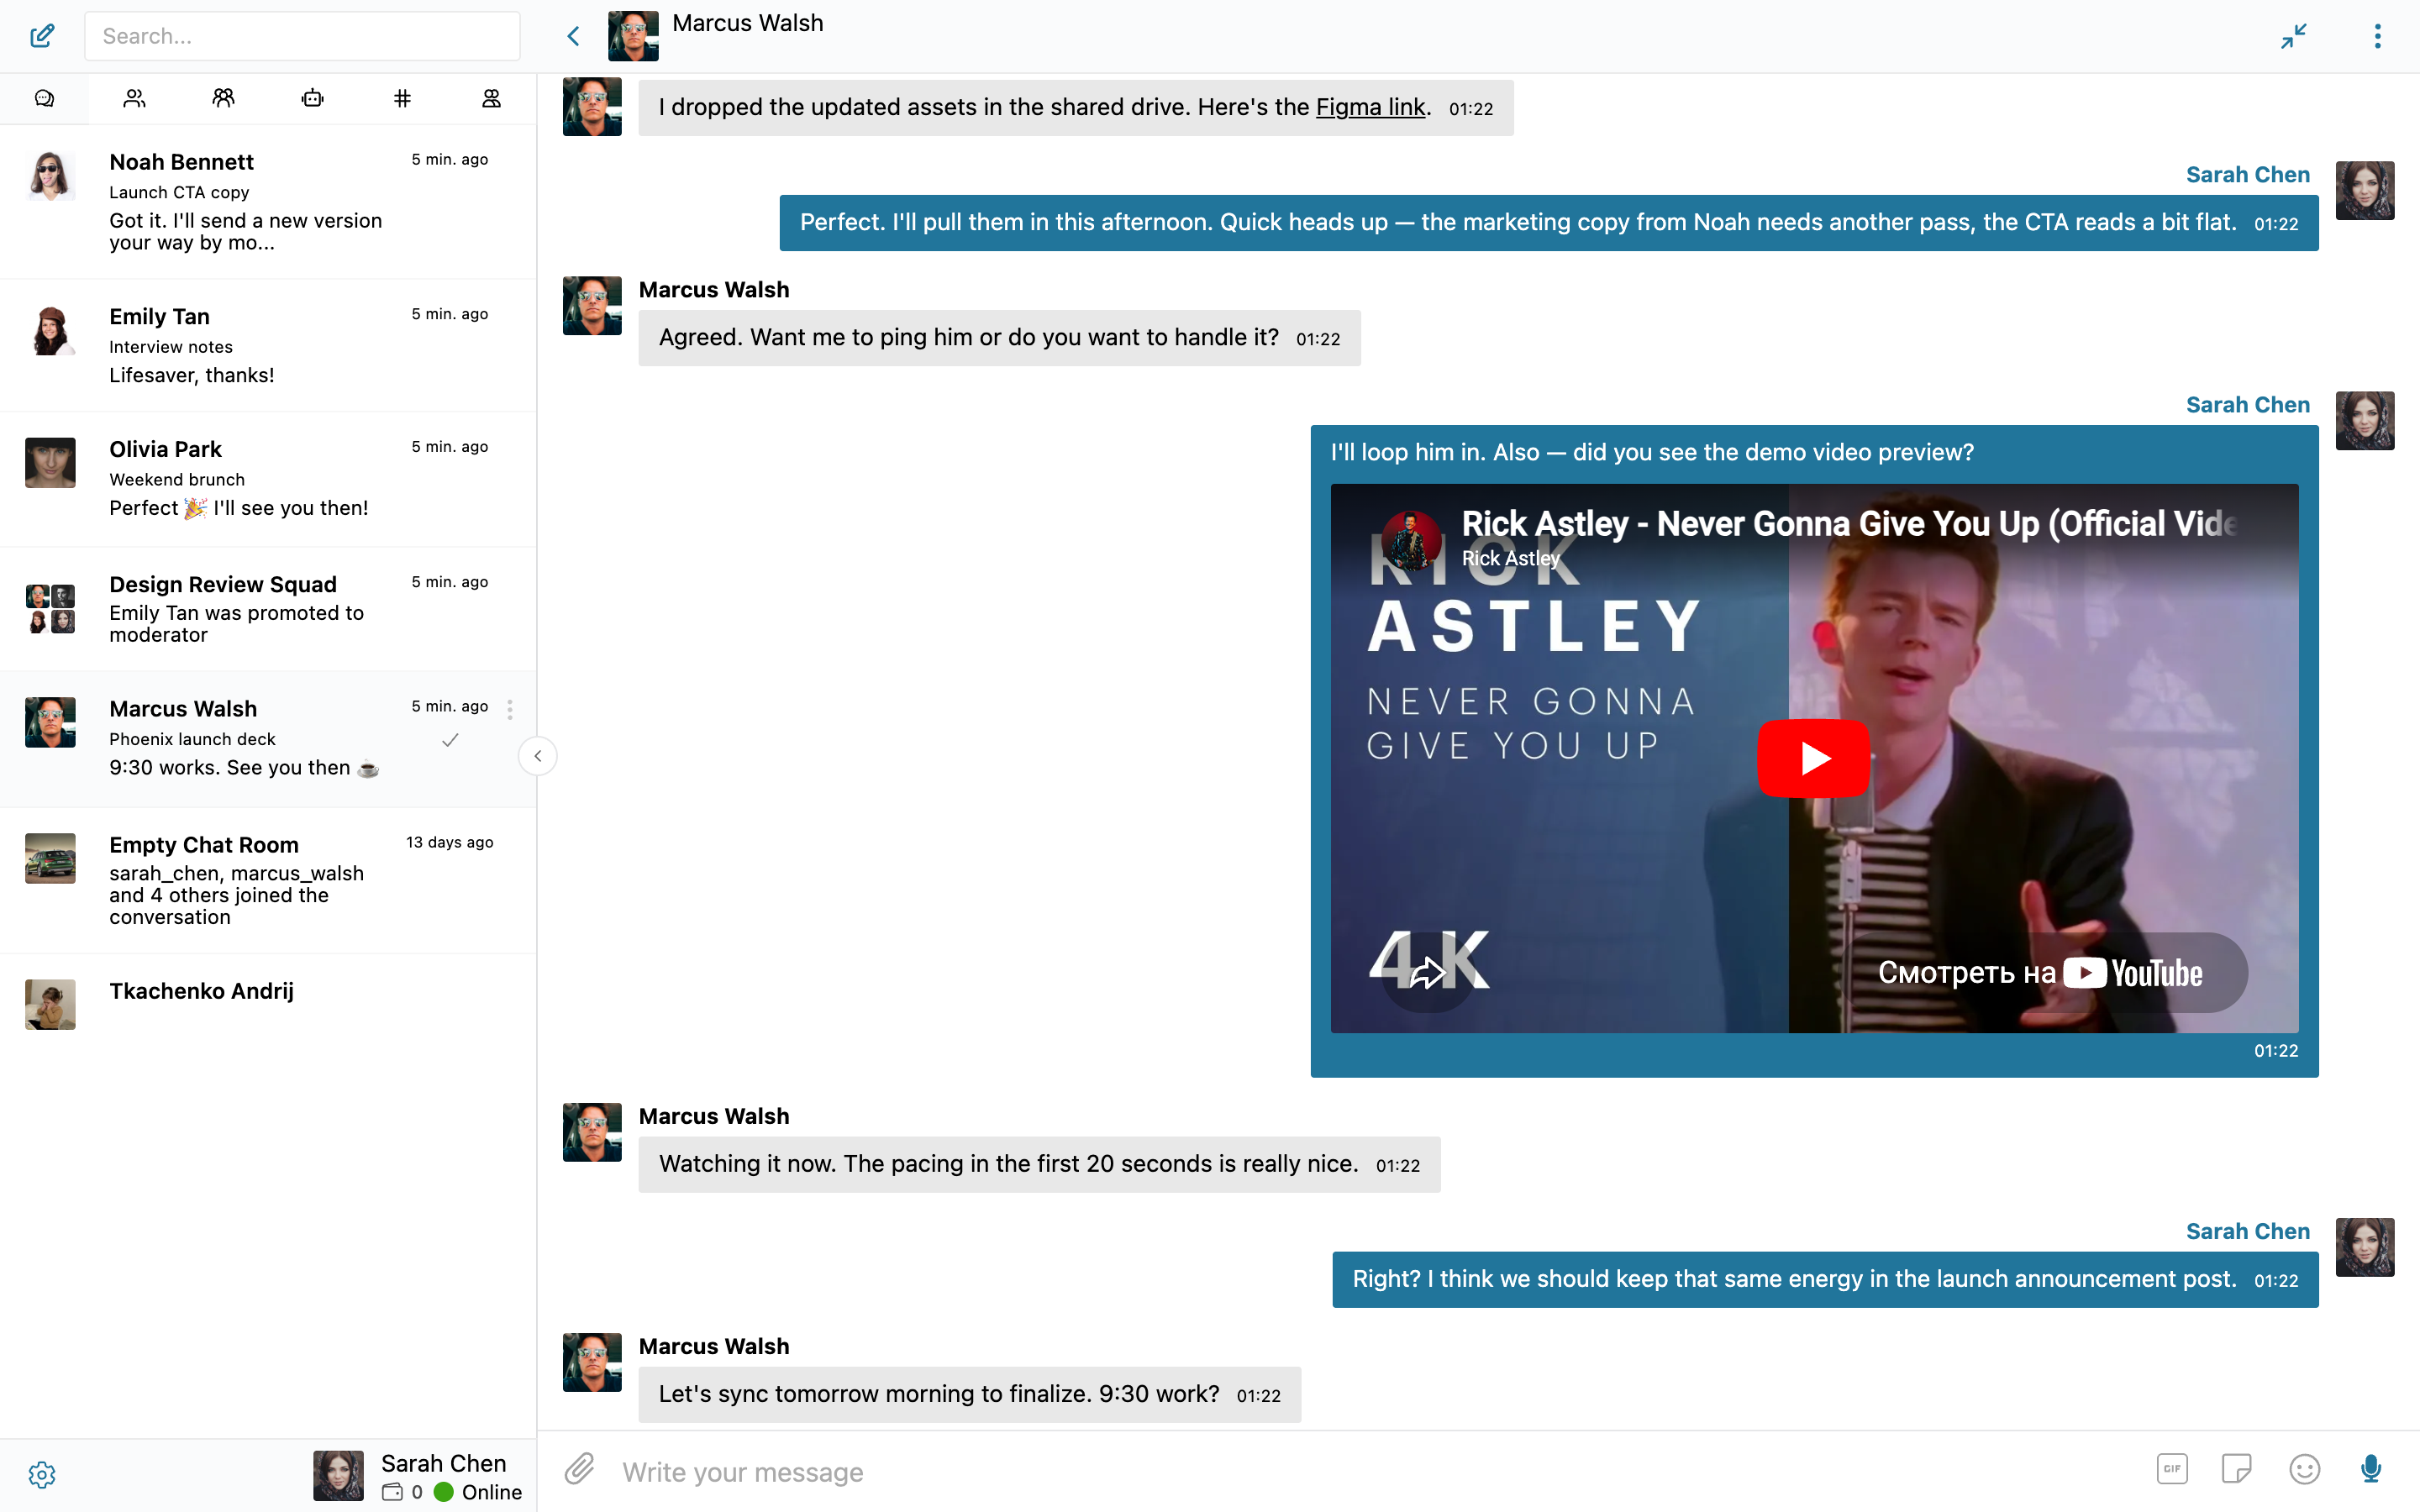Play the Rick Astley YouTube video

[x=1814, y=758]
